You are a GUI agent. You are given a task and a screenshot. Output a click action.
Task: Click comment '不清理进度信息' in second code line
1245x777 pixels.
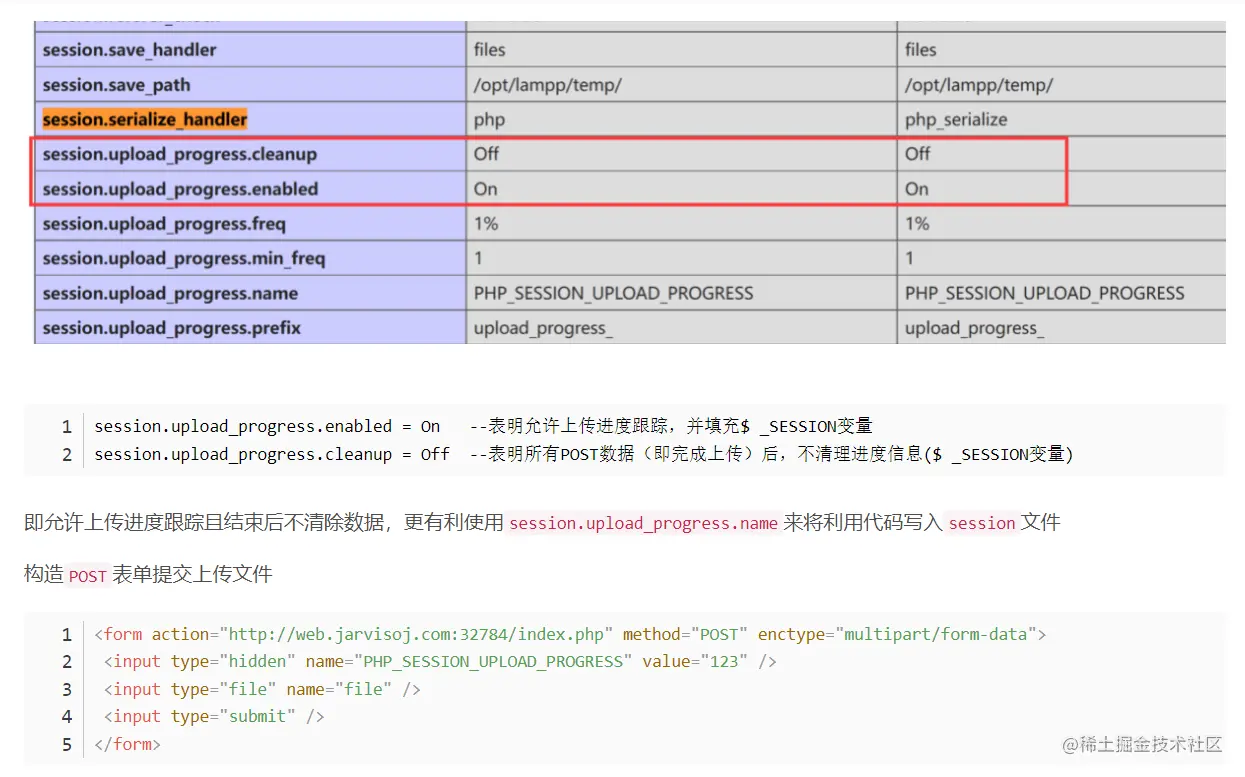click(861, 455)
